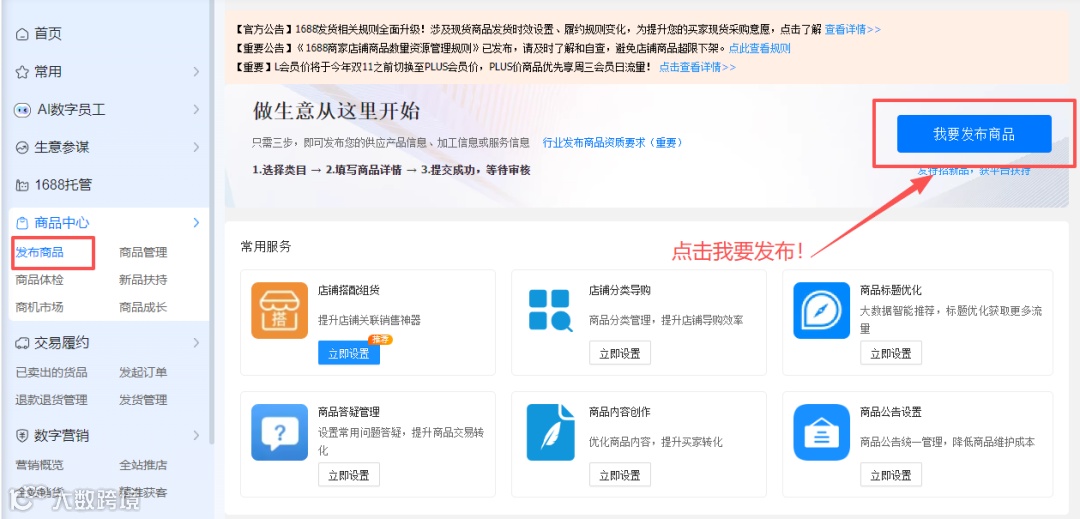Click the 首页 menu label
Image resolution: width=1080 pixels, height=519 pixels.
click(48, 34)
